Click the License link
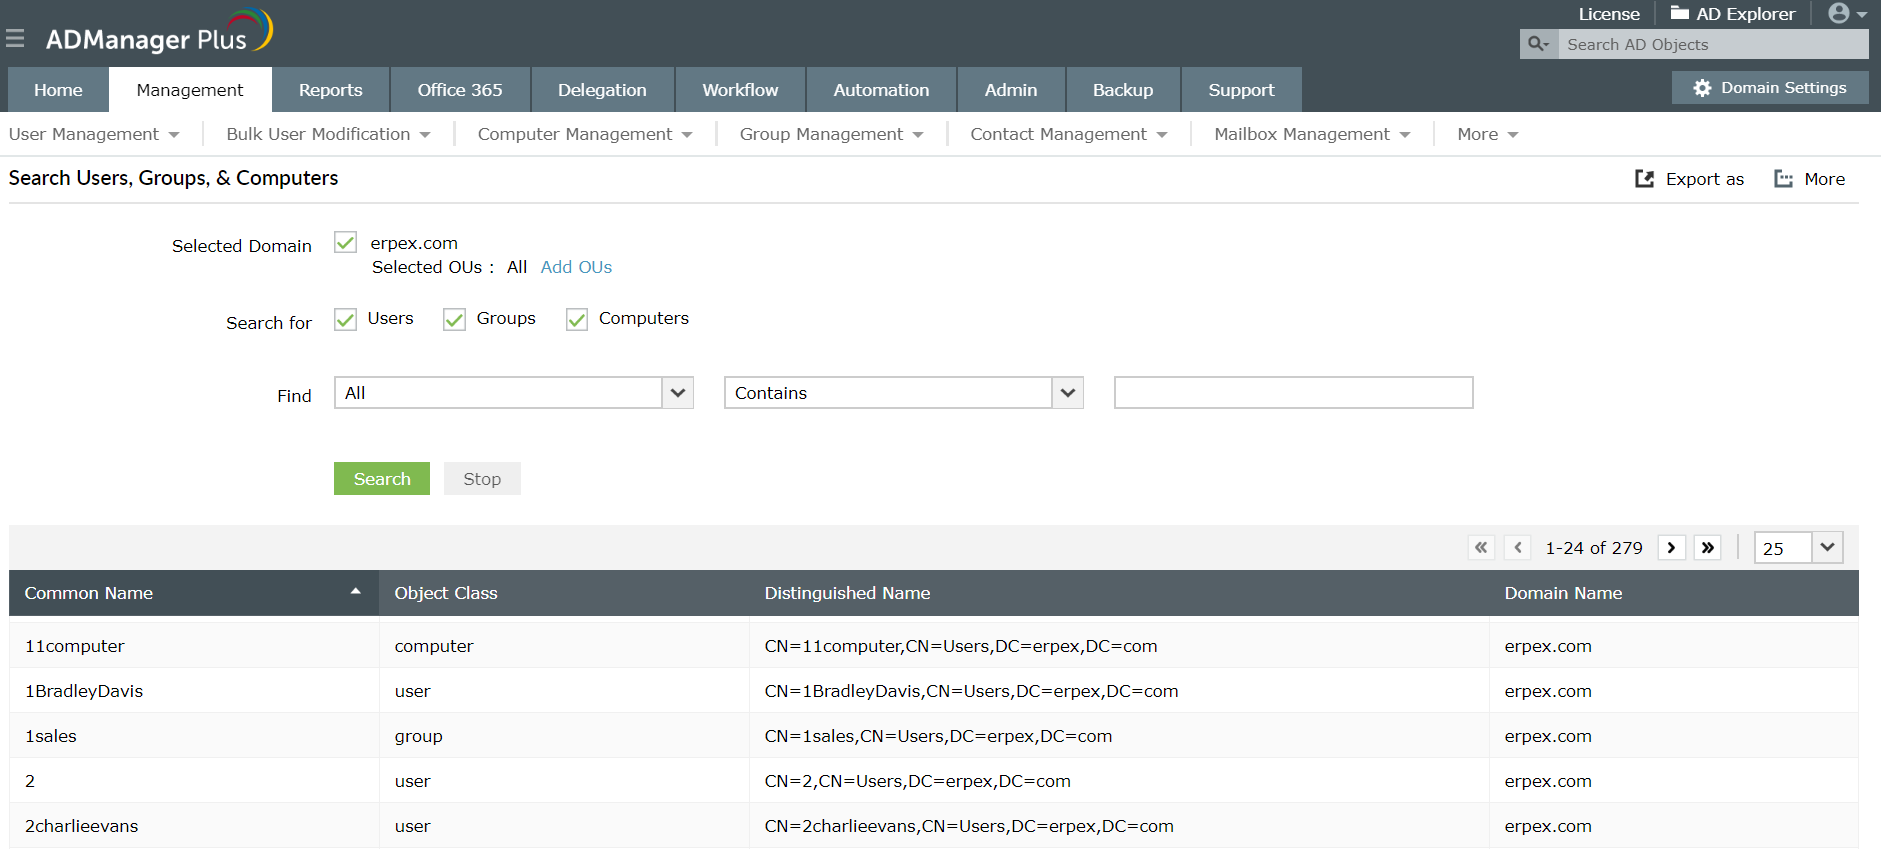 pyautogui.click(x=1609, y=14)
